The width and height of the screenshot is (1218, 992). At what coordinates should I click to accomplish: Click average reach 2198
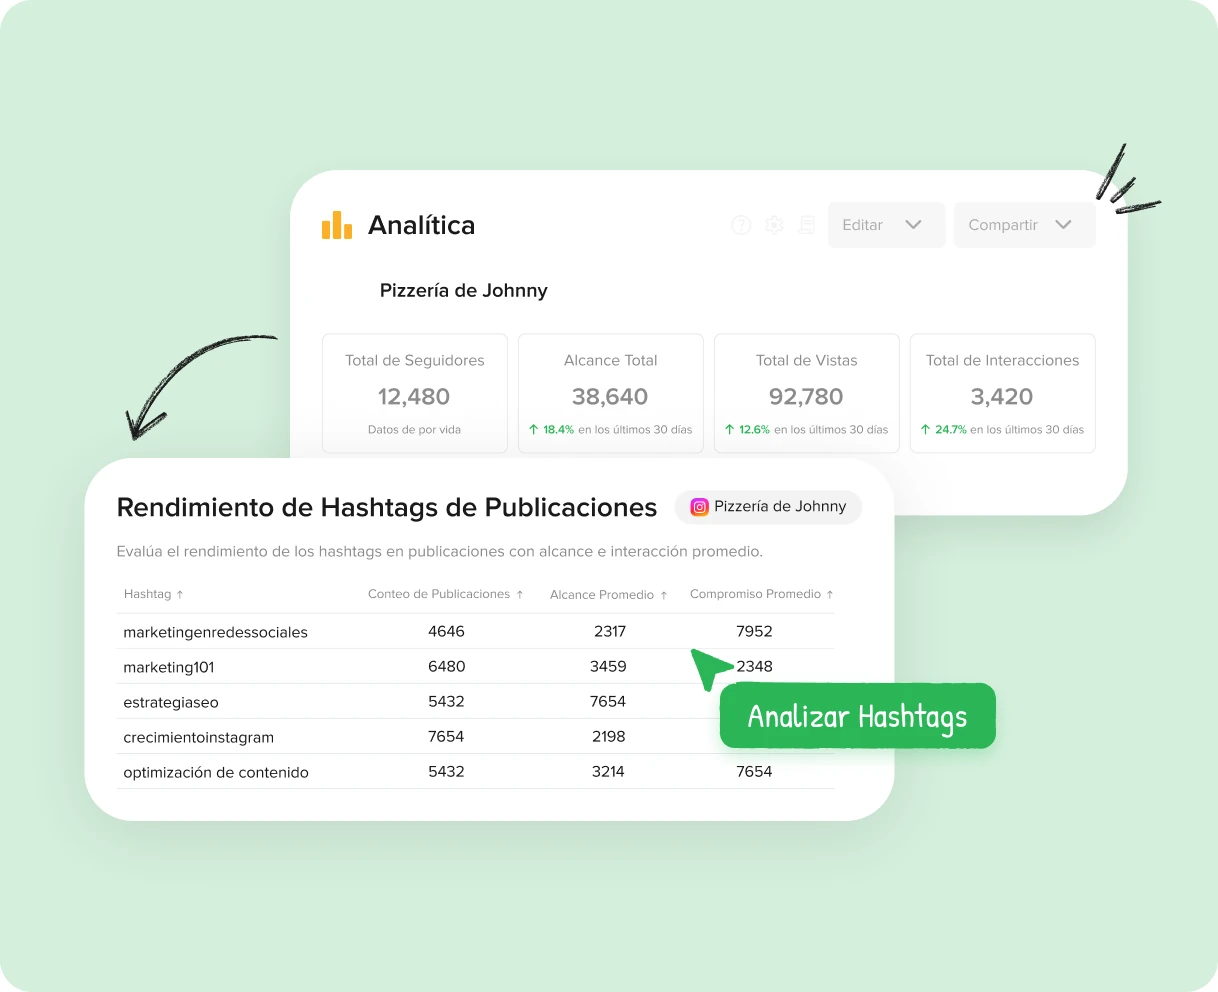point(608,736)
